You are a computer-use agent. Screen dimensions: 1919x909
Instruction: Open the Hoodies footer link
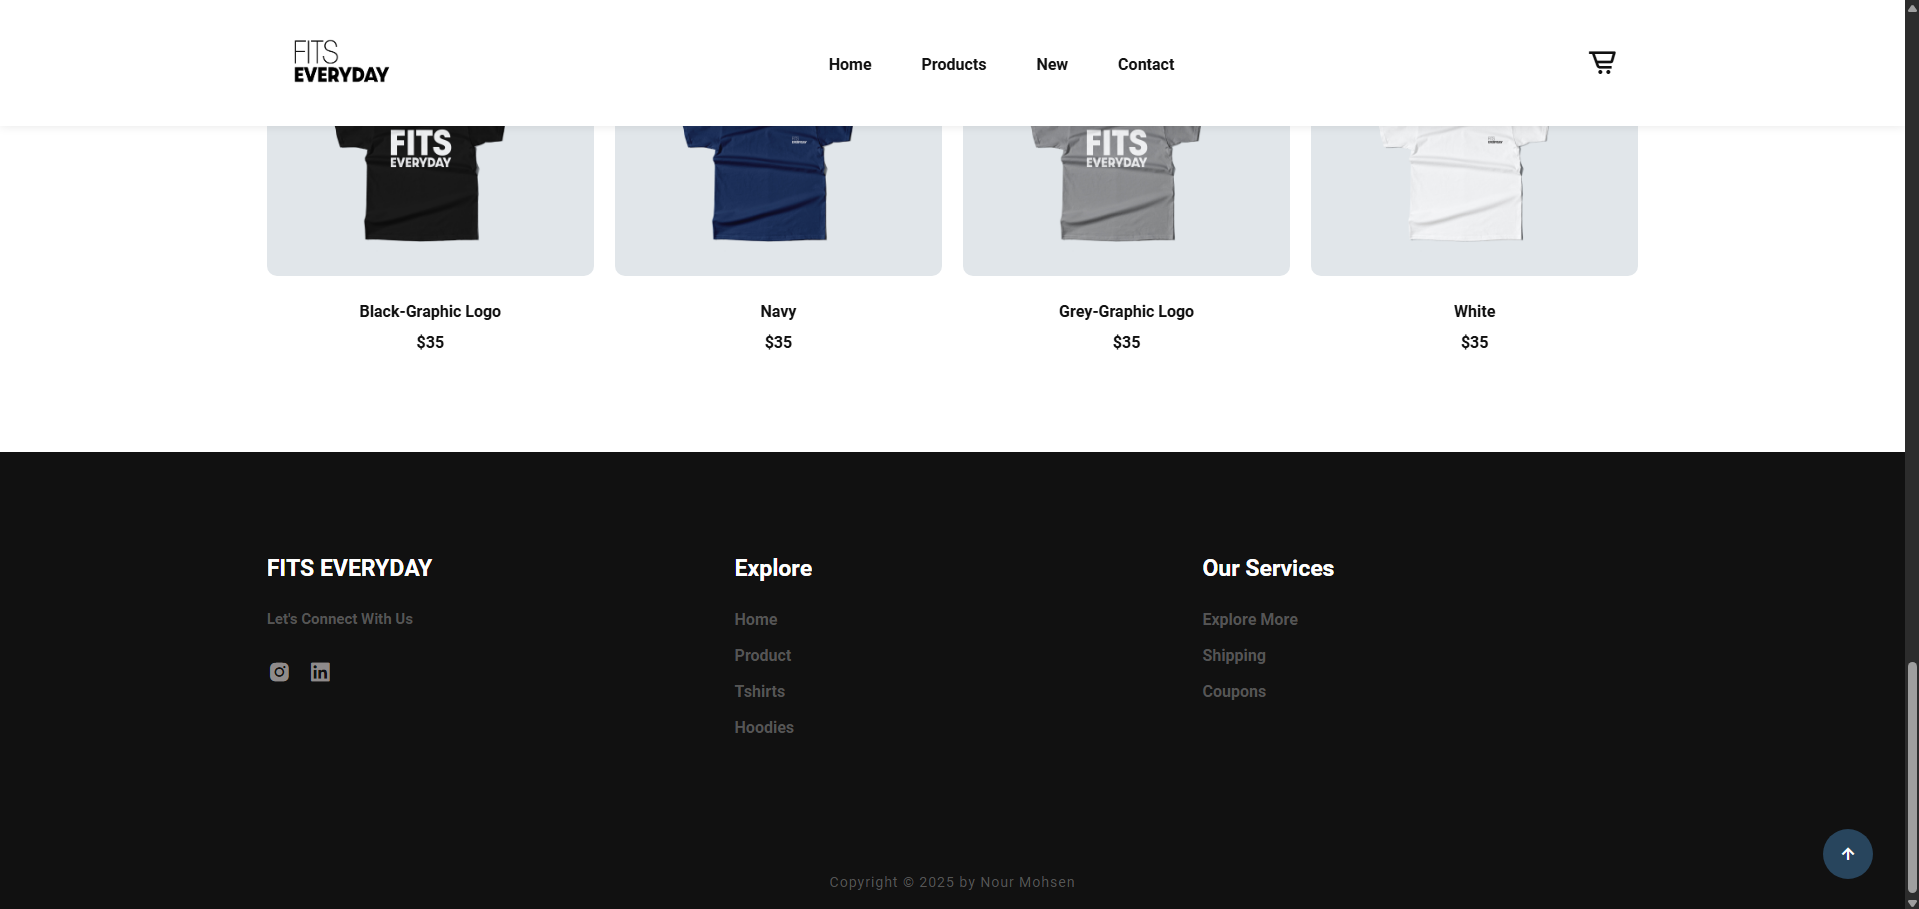coord(764,728)
